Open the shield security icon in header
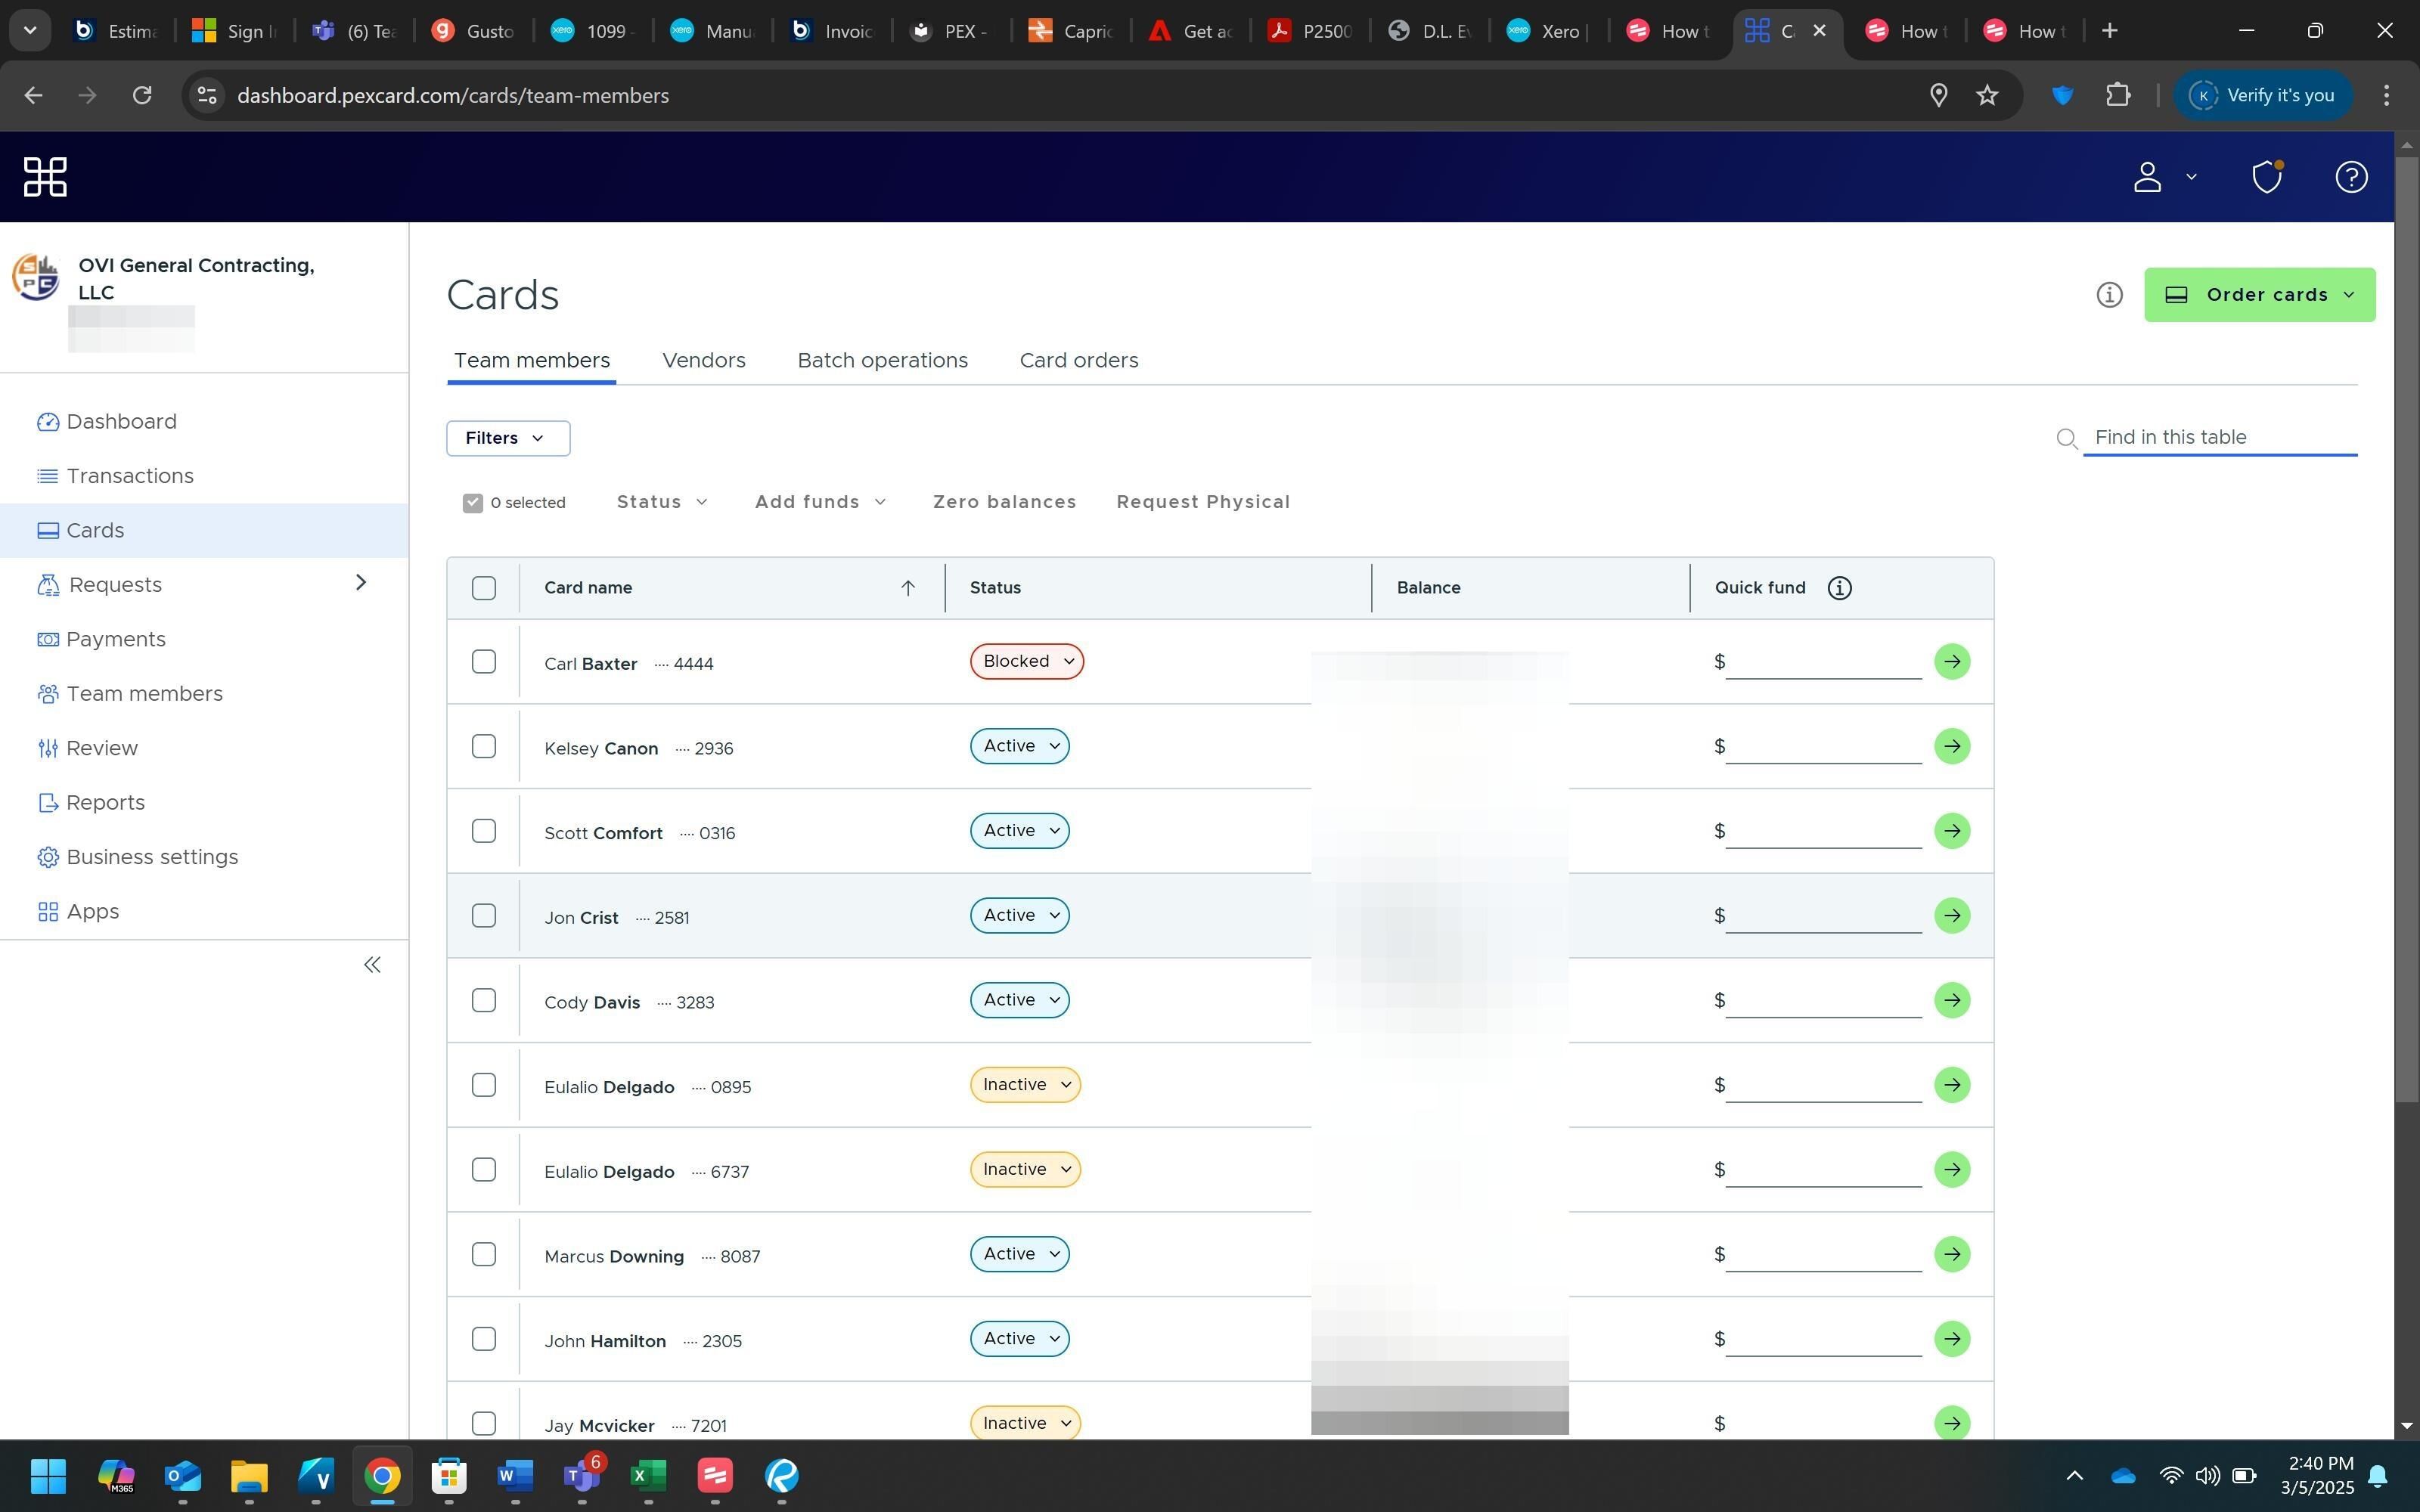Image resolution: width=2420 pixels, height=1512 pixels. point(2266,177)
